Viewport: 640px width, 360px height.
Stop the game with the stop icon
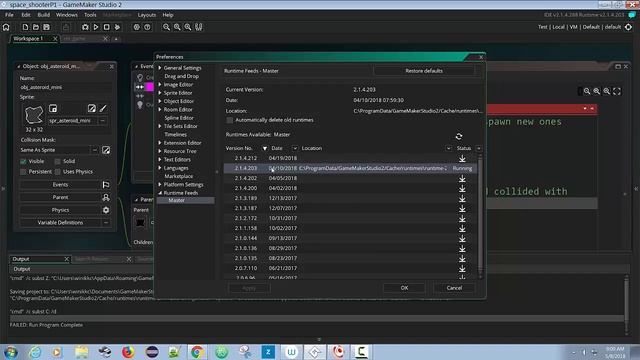click(107, 27)
